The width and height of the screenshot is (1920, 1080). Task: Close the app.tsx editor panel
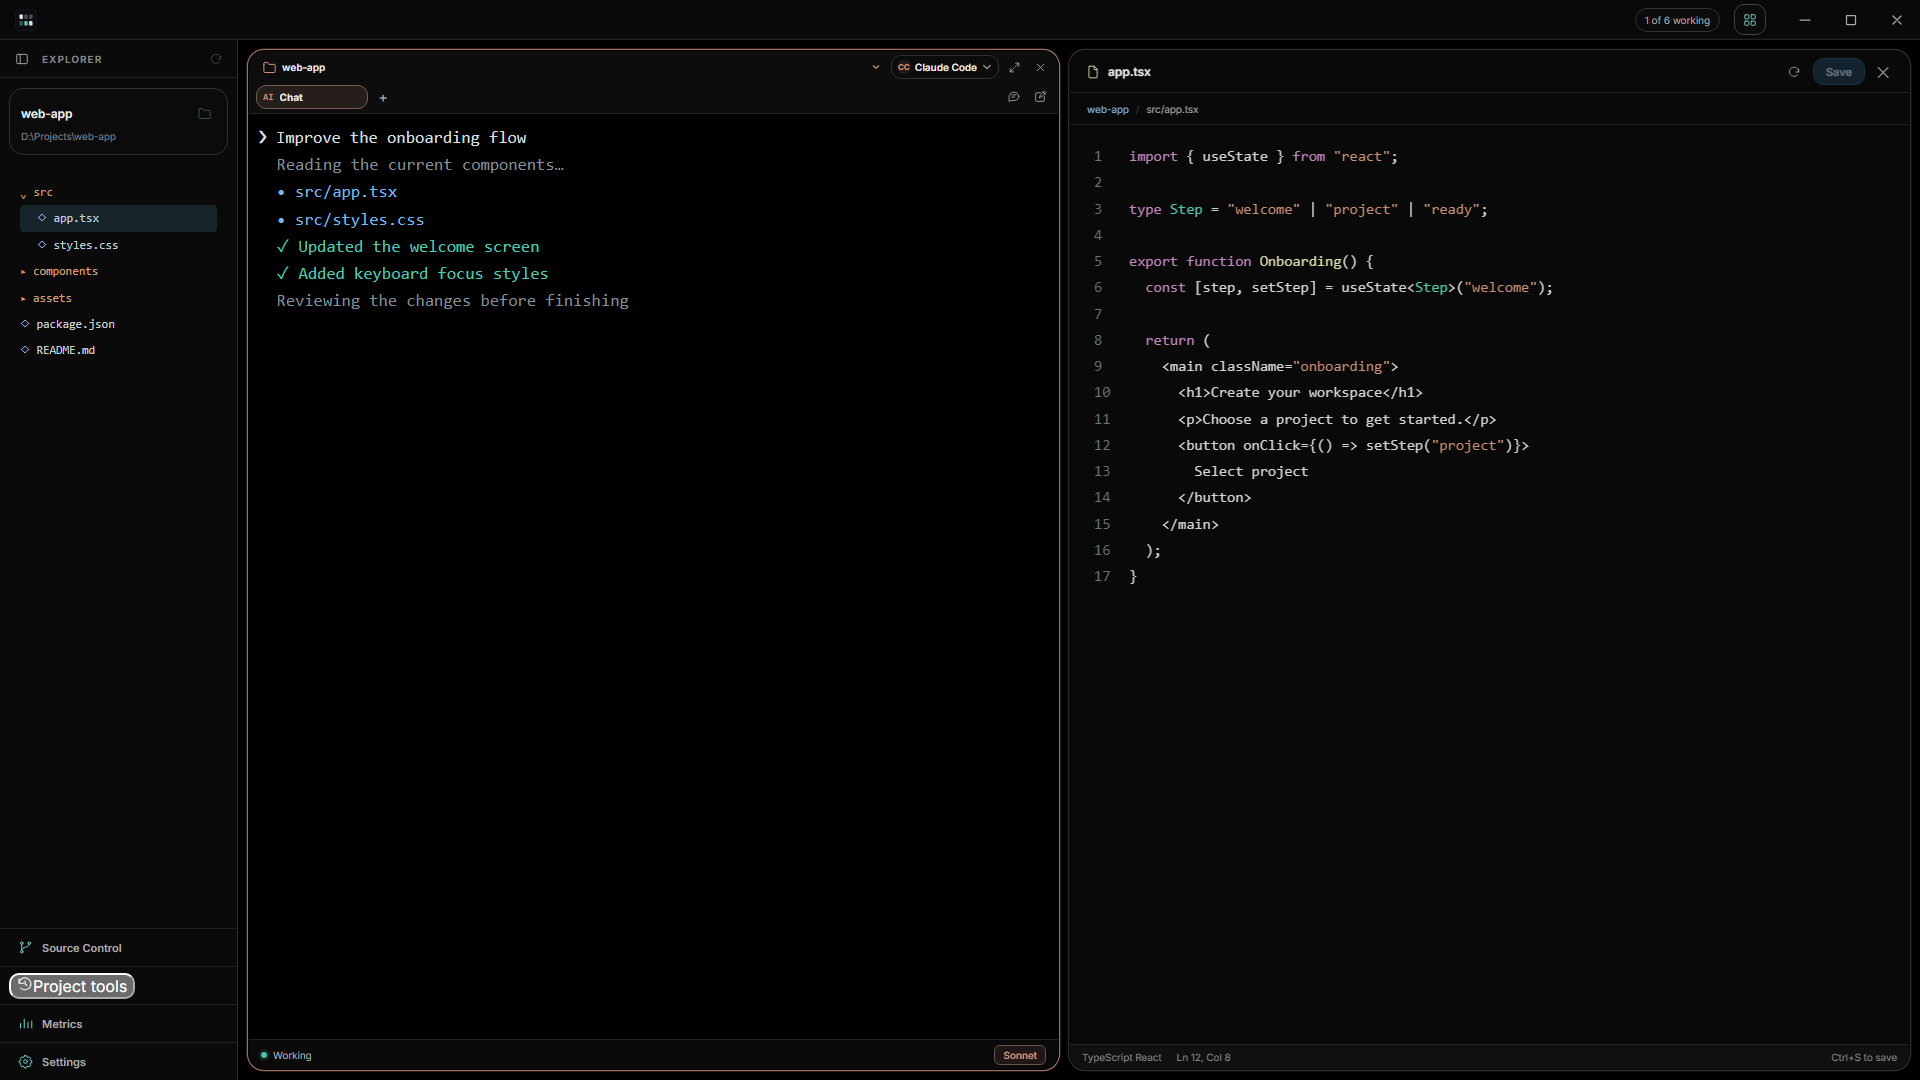point(1884,72)
